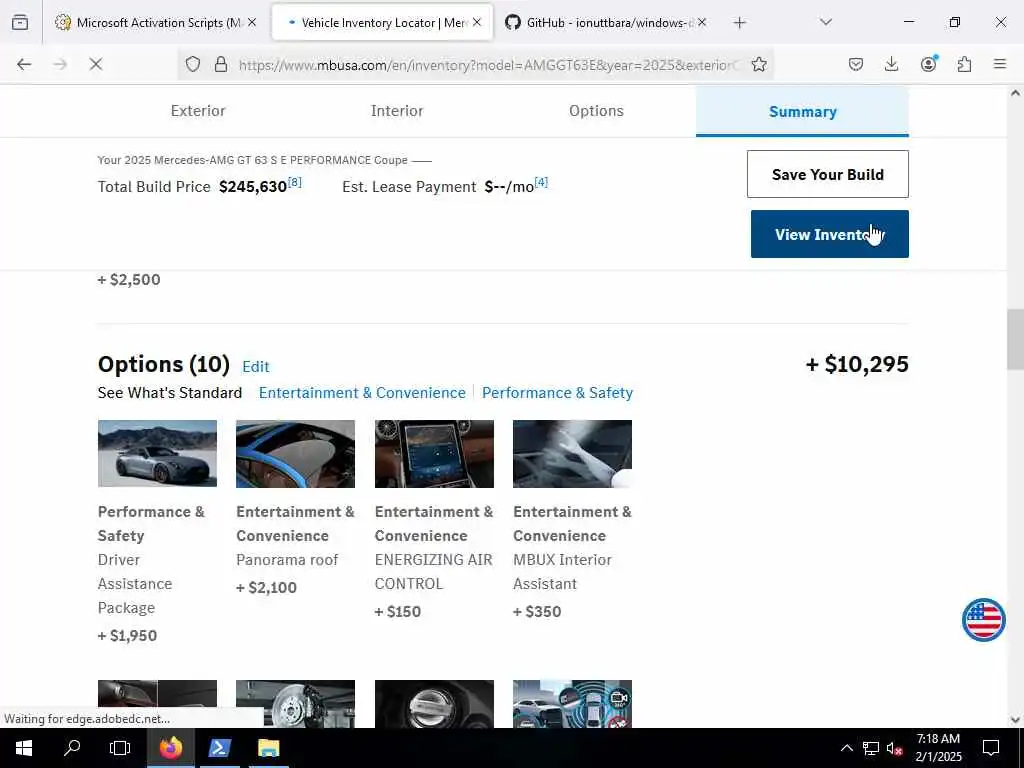Open the Firefox account menu
This screenshot has width=1024, height=768.
pyautogui.click(x=929, y=64)
